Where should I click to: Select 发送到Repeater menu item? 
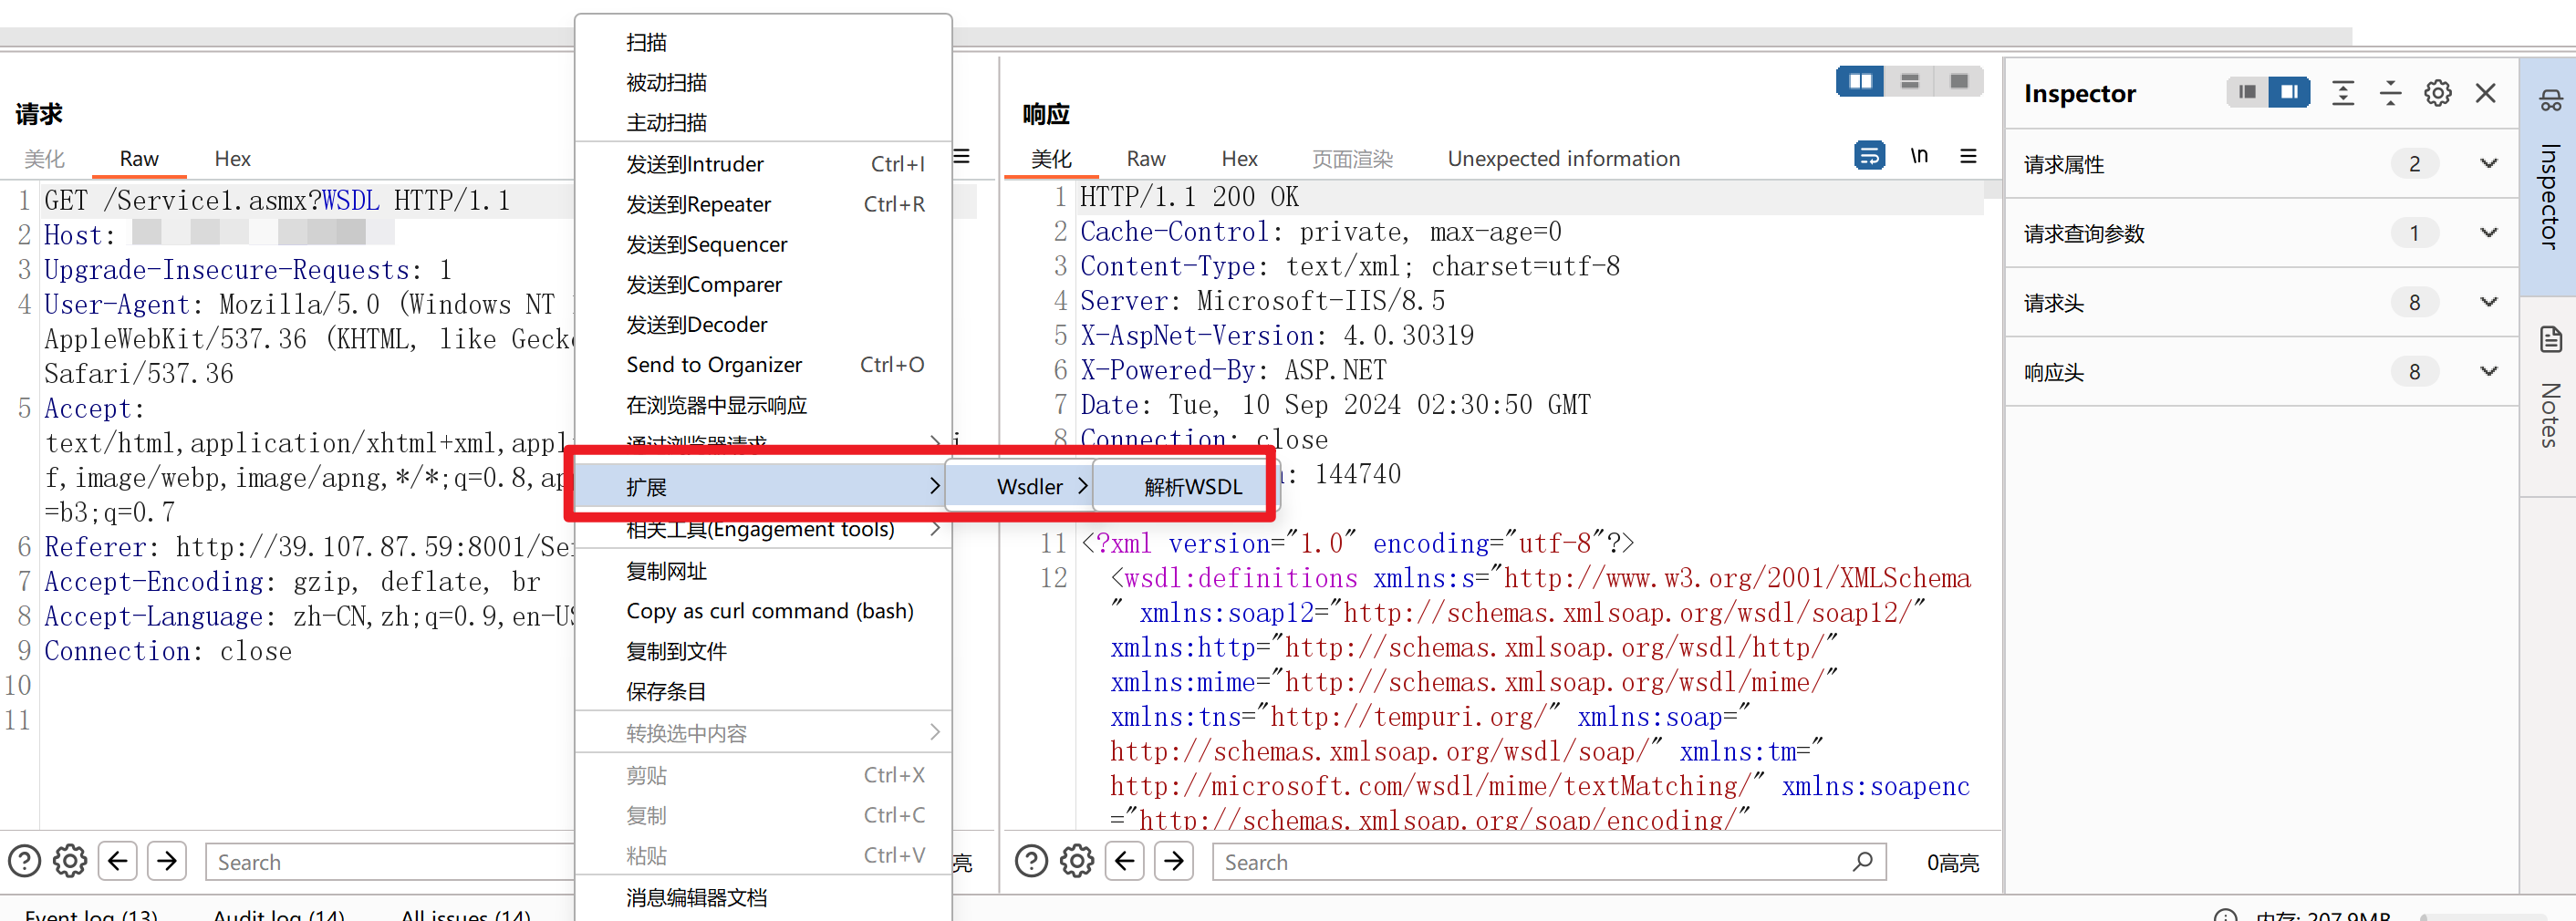(x=763, y=204)
